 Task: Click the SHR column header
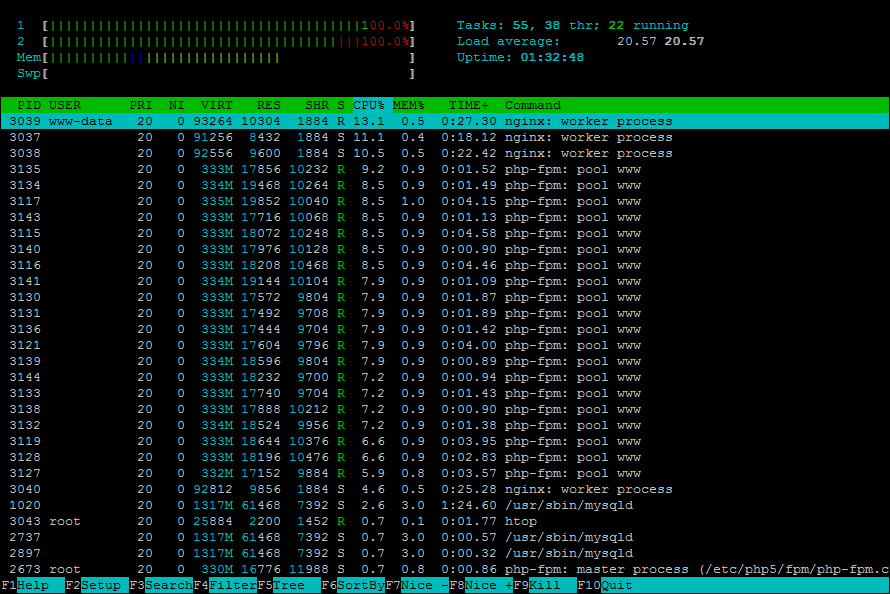click(x=317, y=106)
